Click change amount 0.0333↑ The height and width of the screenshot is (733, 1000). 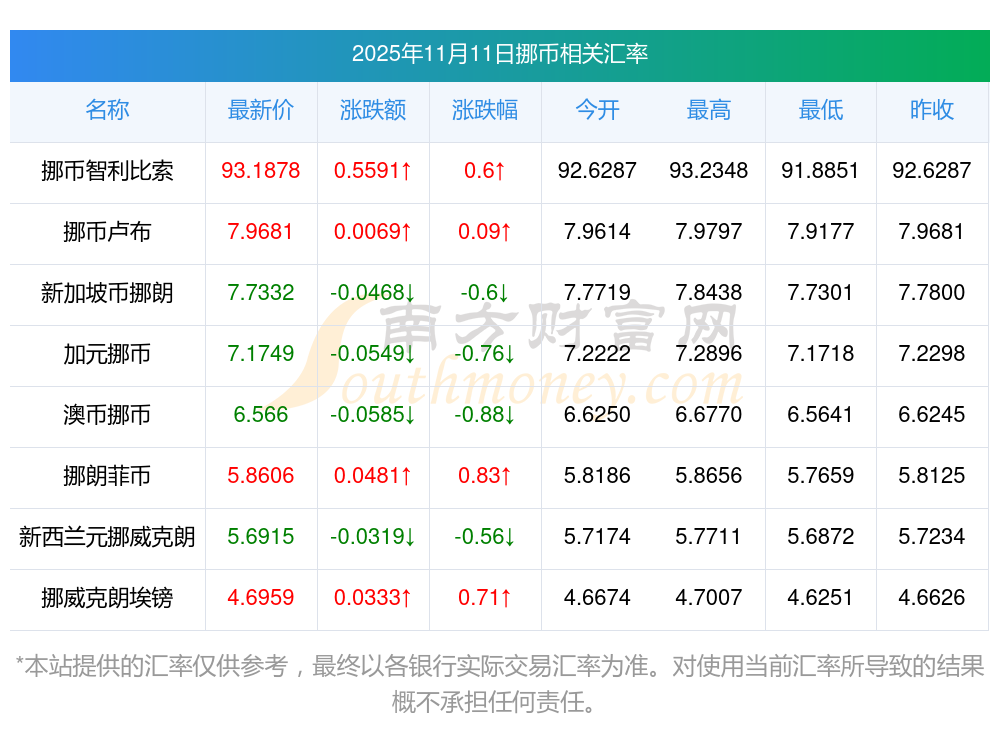(372, 597)
